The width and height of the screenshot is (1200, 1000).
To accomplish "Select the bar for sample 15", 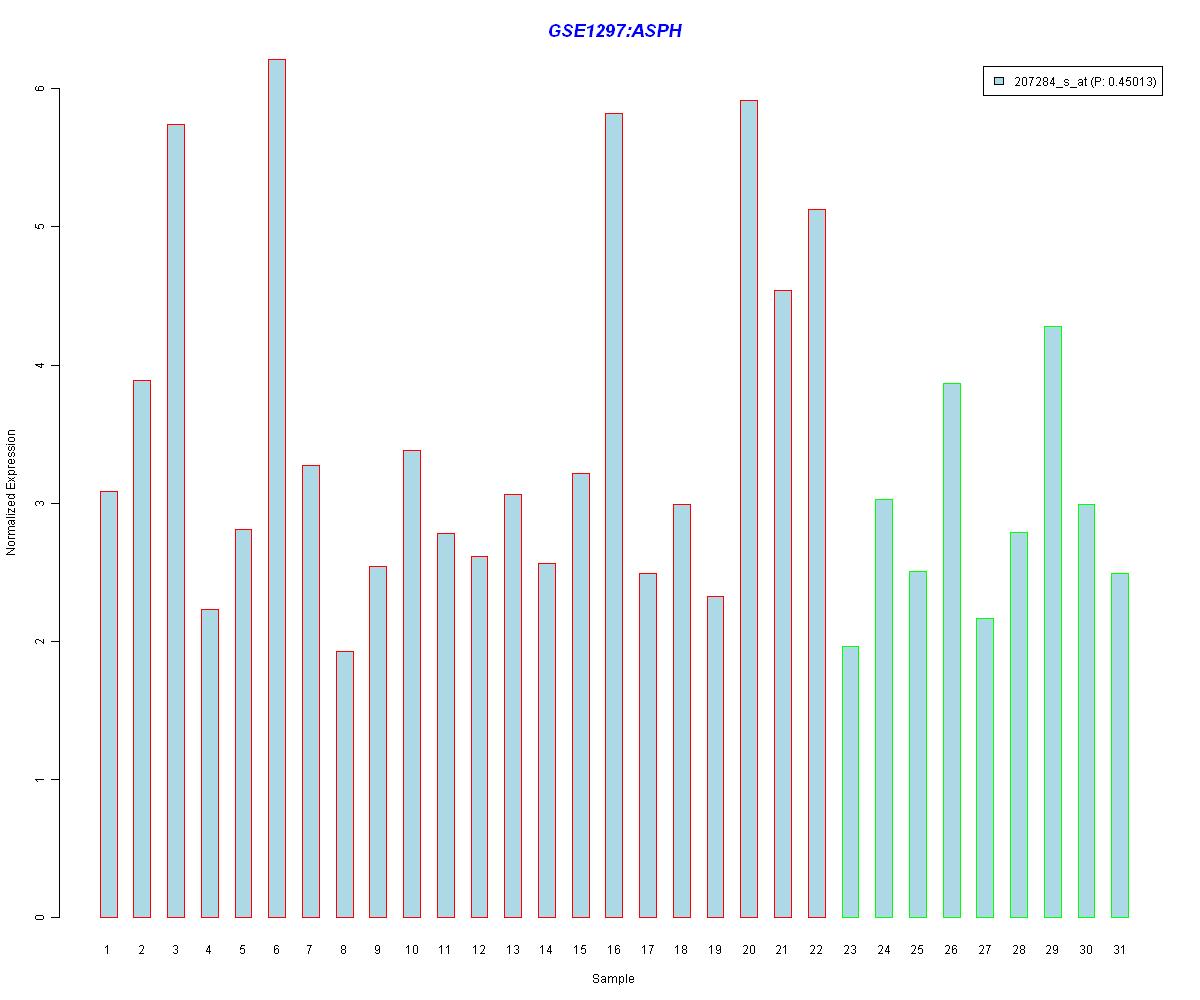I will click(x=580, y=695).
